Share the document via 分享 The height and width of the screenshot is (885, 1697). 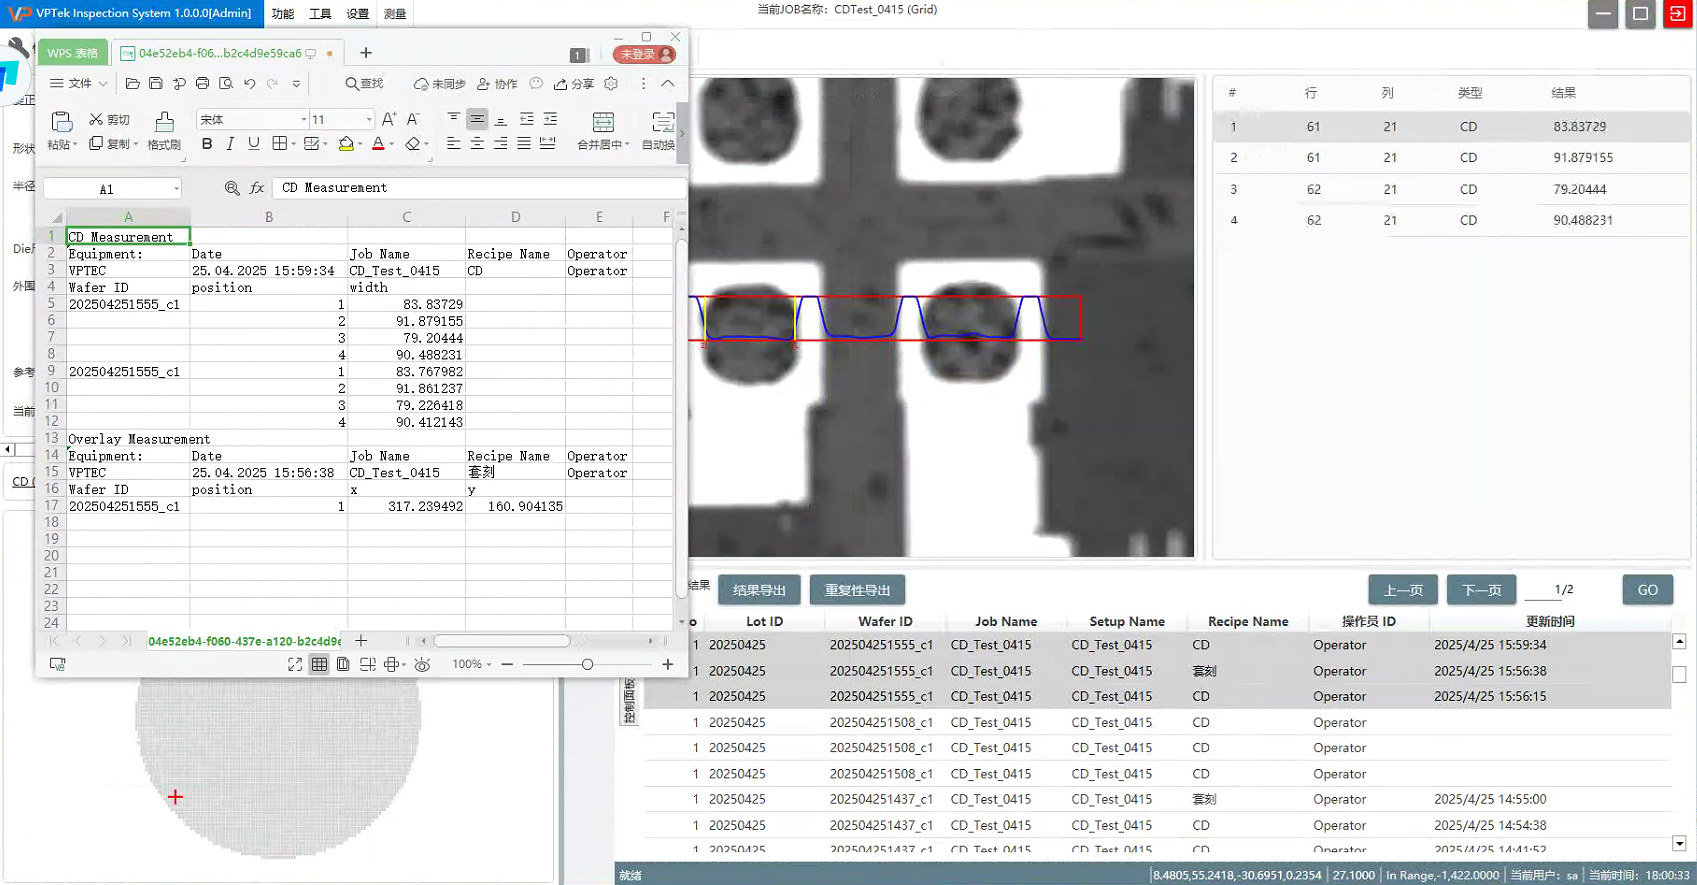574,84
